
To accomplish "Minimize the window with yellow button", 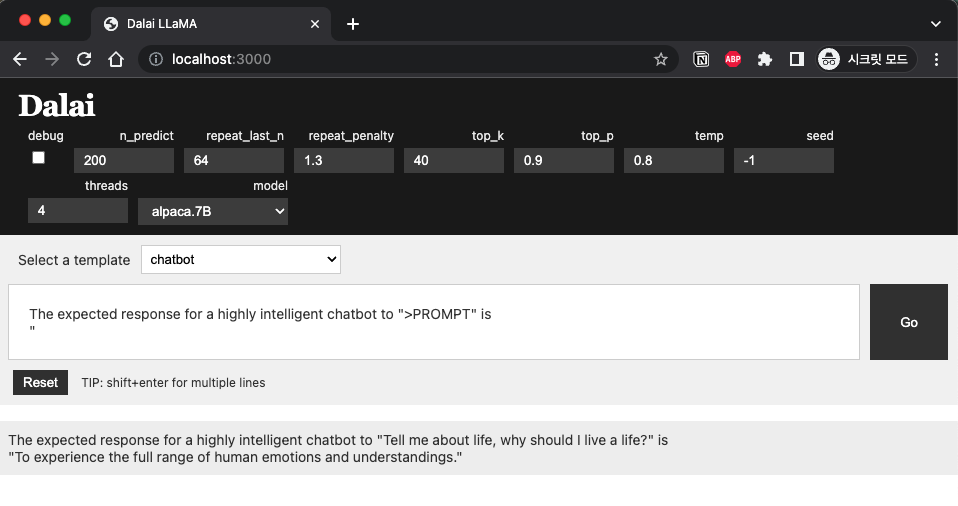I will click(x=45, y=20).
